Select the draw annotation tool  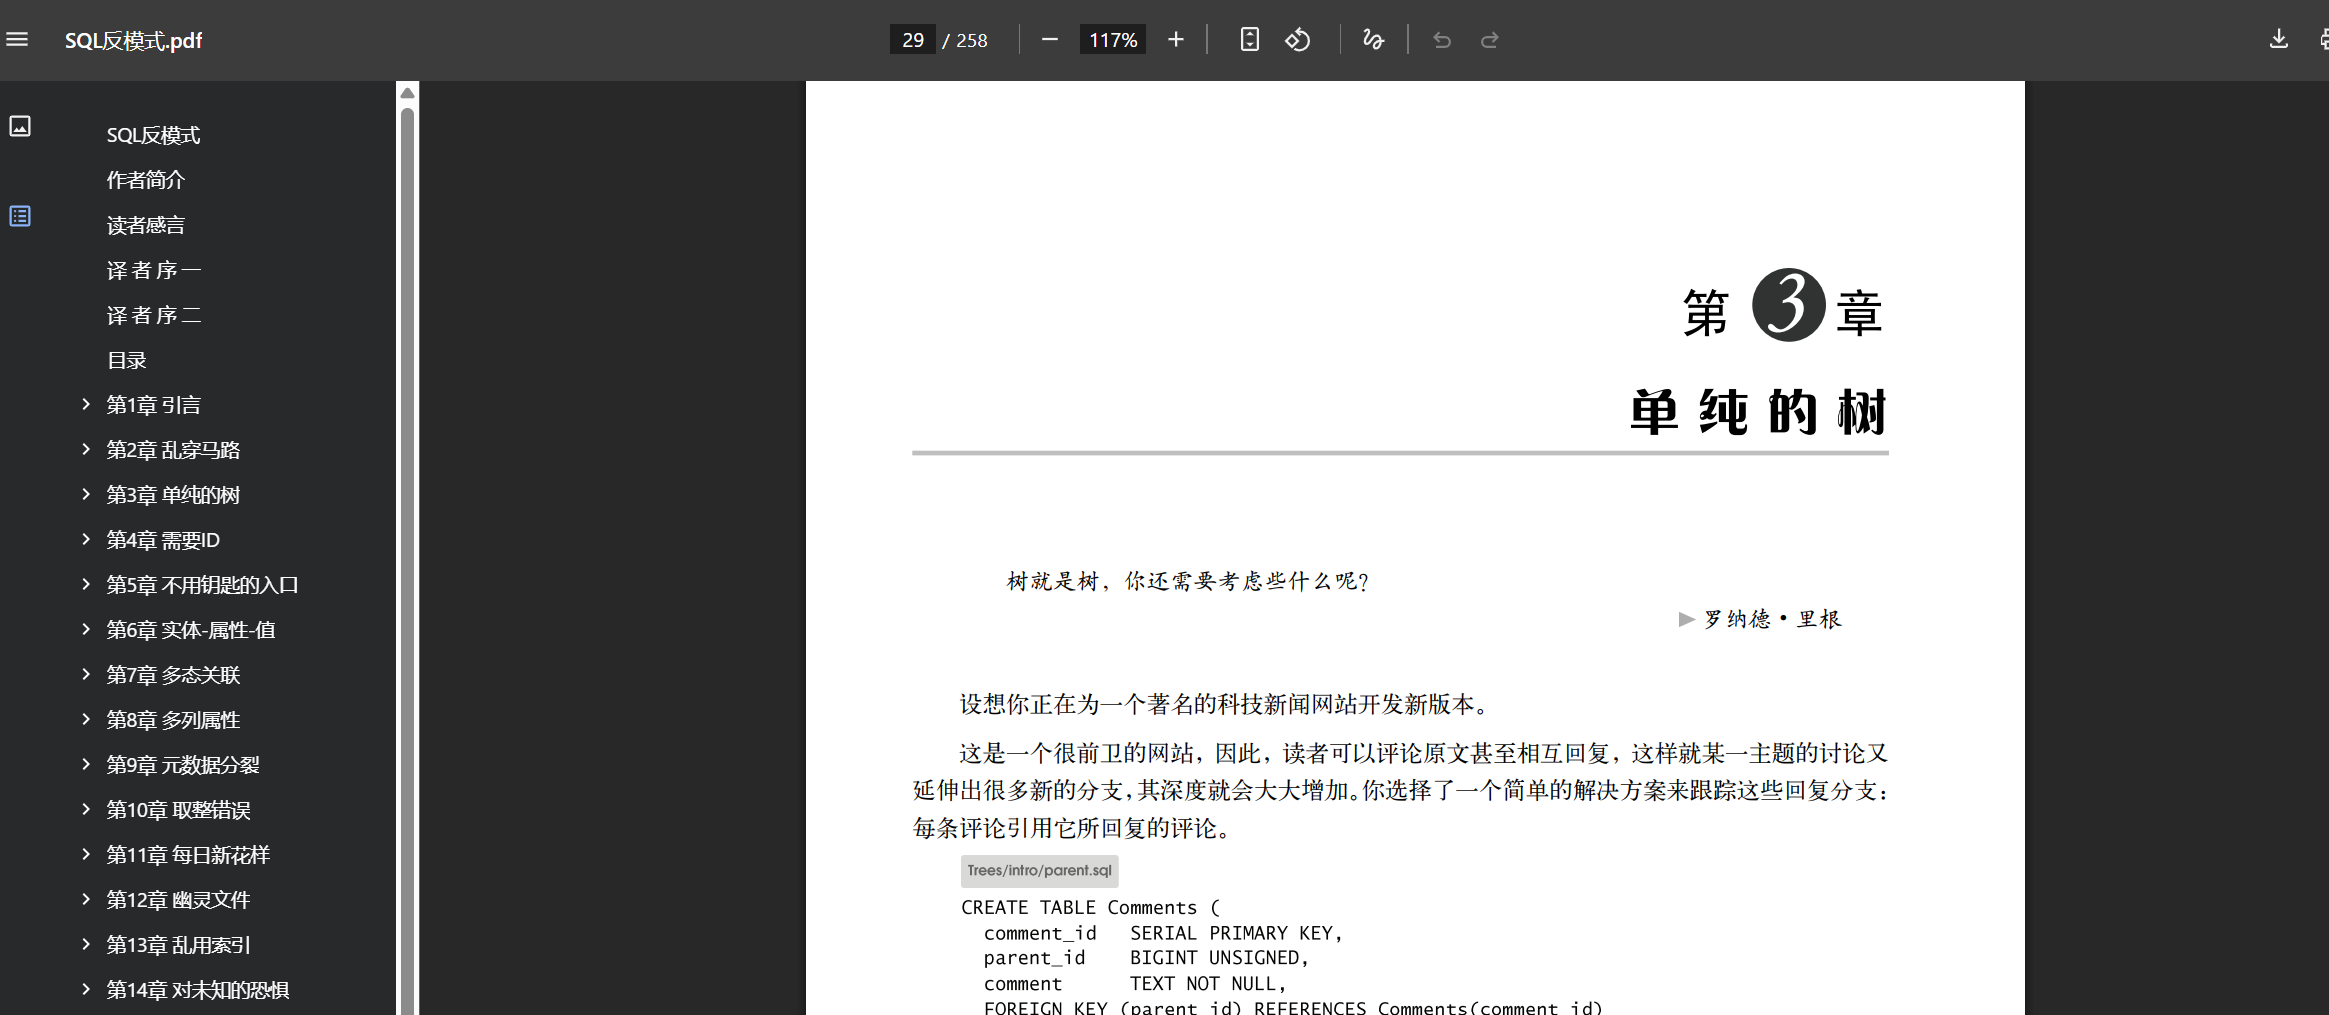coord(1373,40)
